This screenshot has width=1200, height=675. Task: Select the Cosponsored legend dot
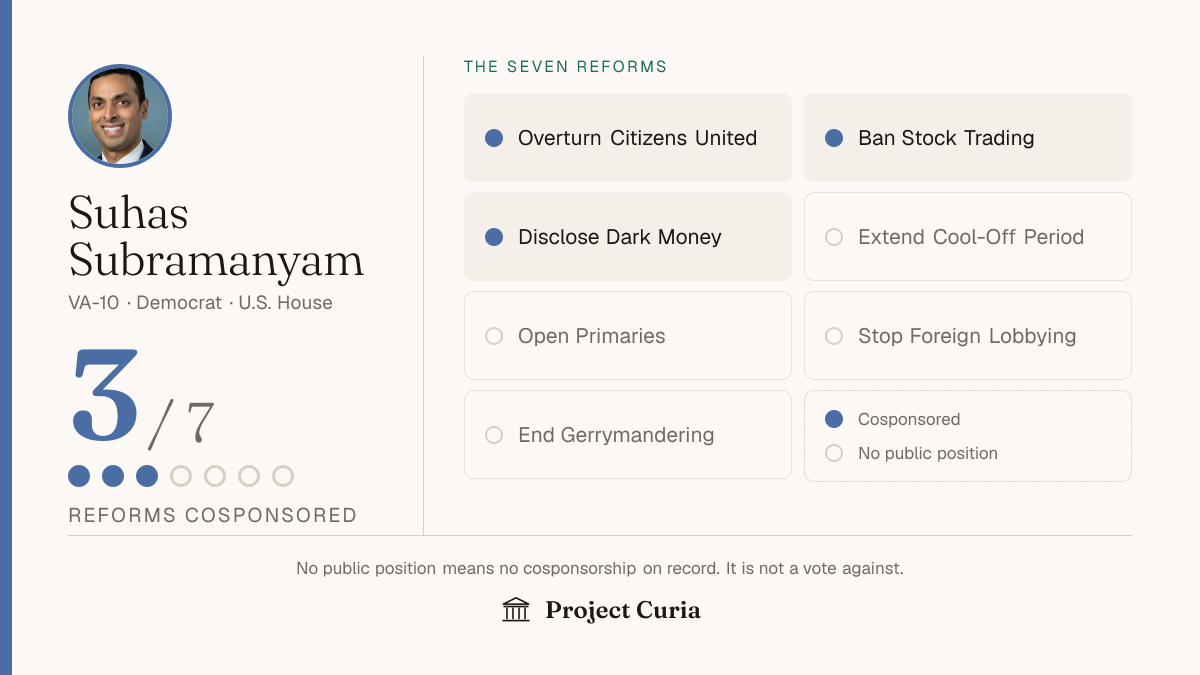(834, 419)
